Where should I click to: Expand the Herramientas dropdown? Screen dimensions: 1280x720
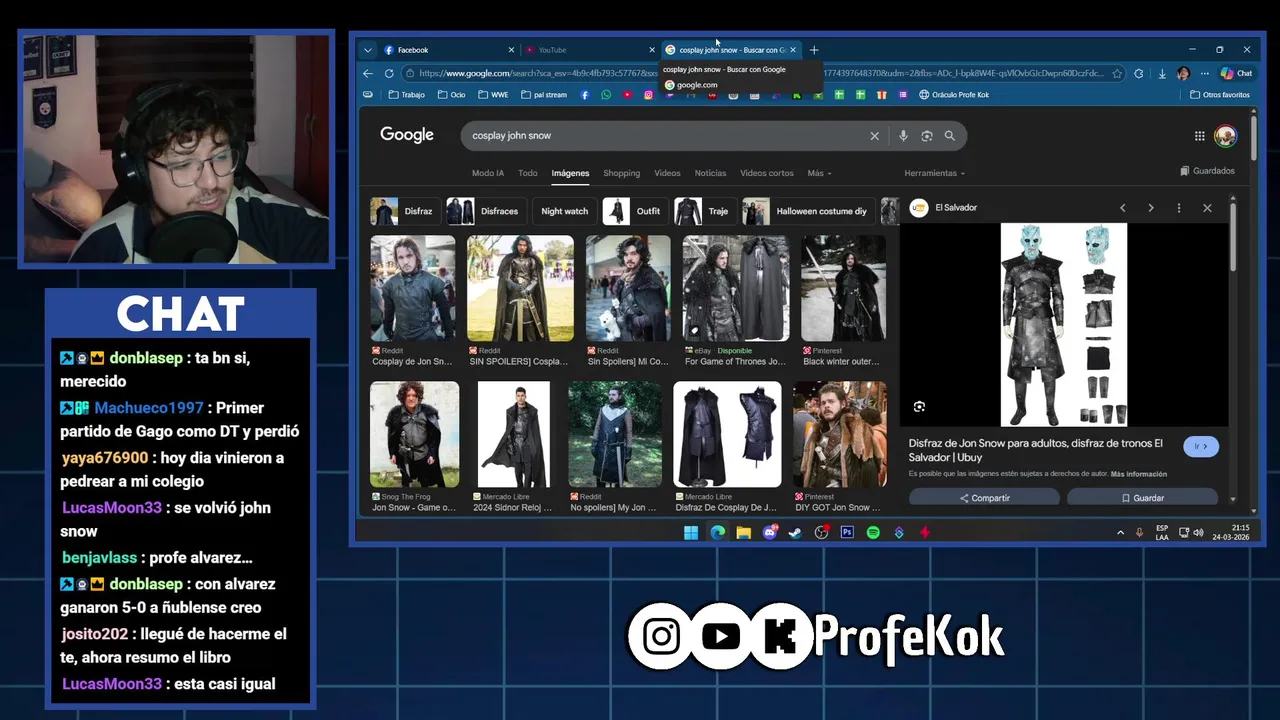click(x=934, y=173)
